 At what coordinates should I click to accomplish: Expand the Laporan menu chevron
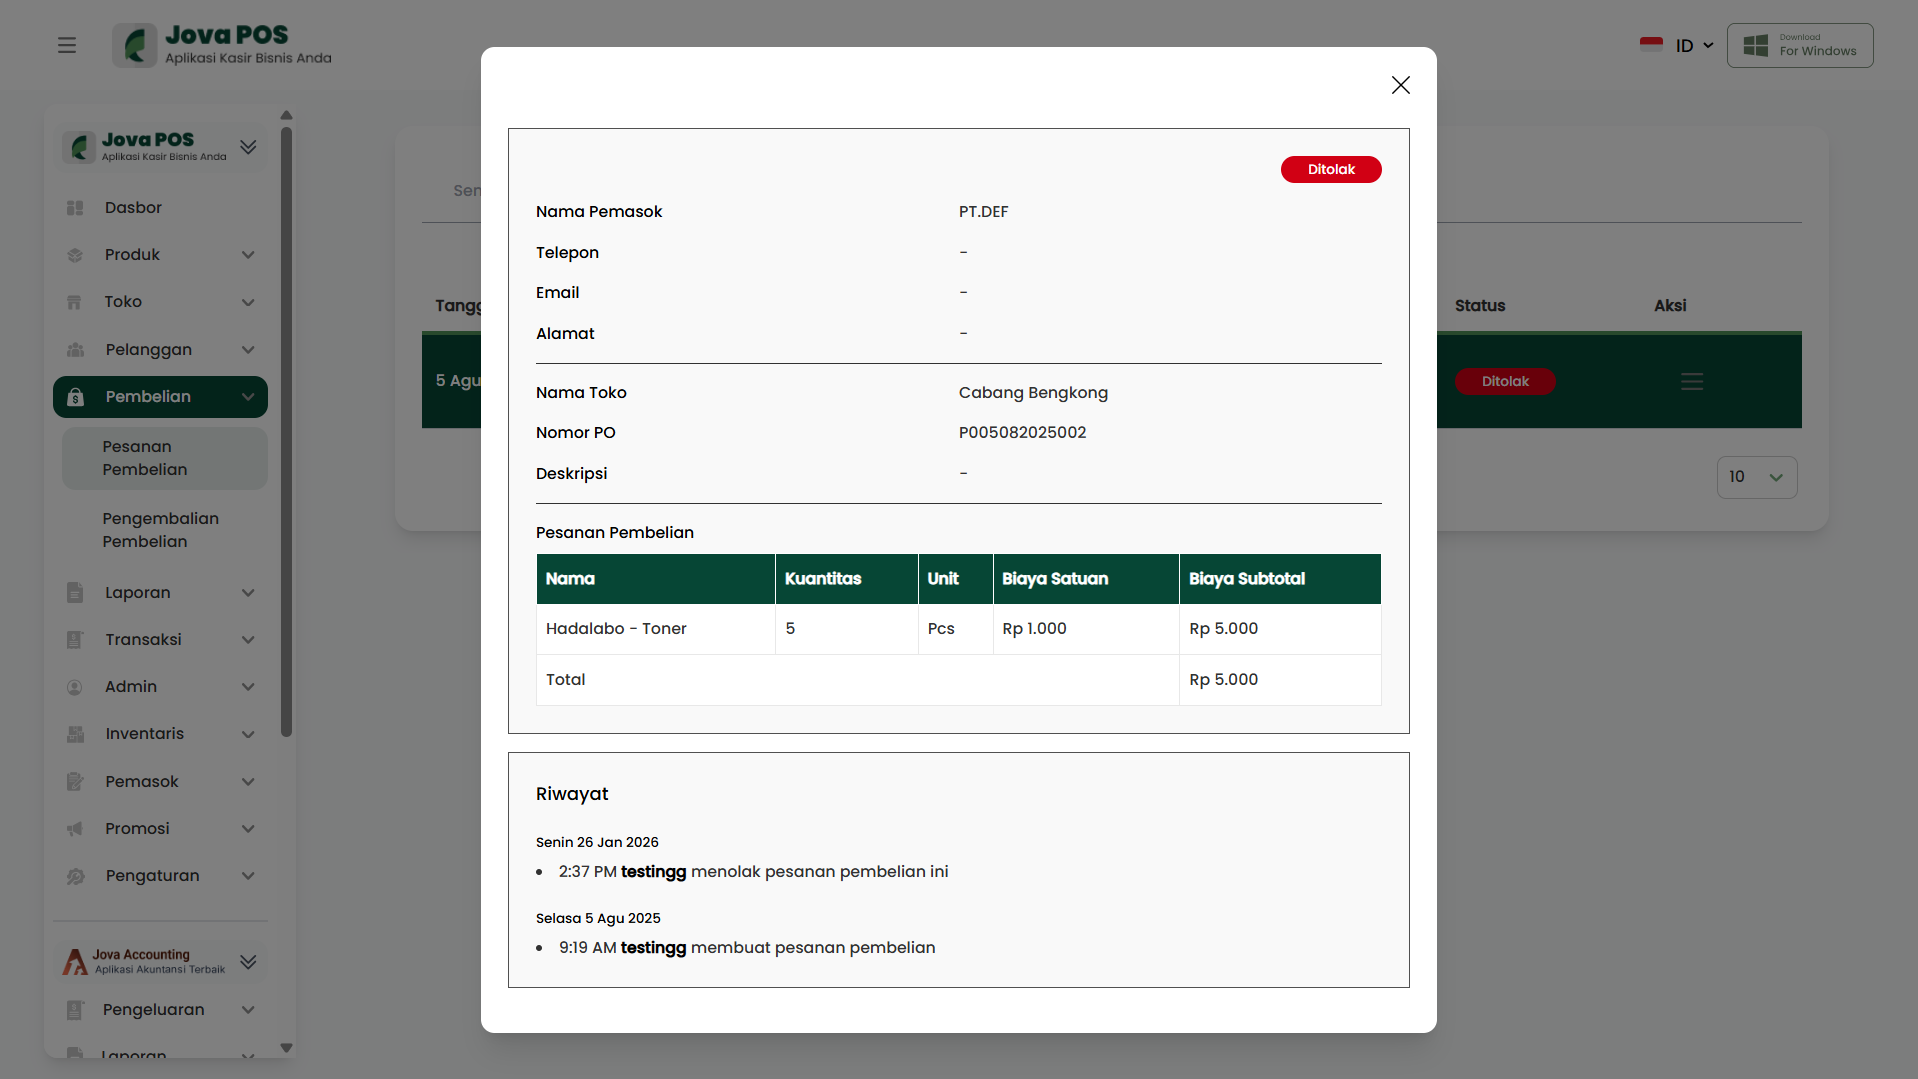(x=248, y=593)
